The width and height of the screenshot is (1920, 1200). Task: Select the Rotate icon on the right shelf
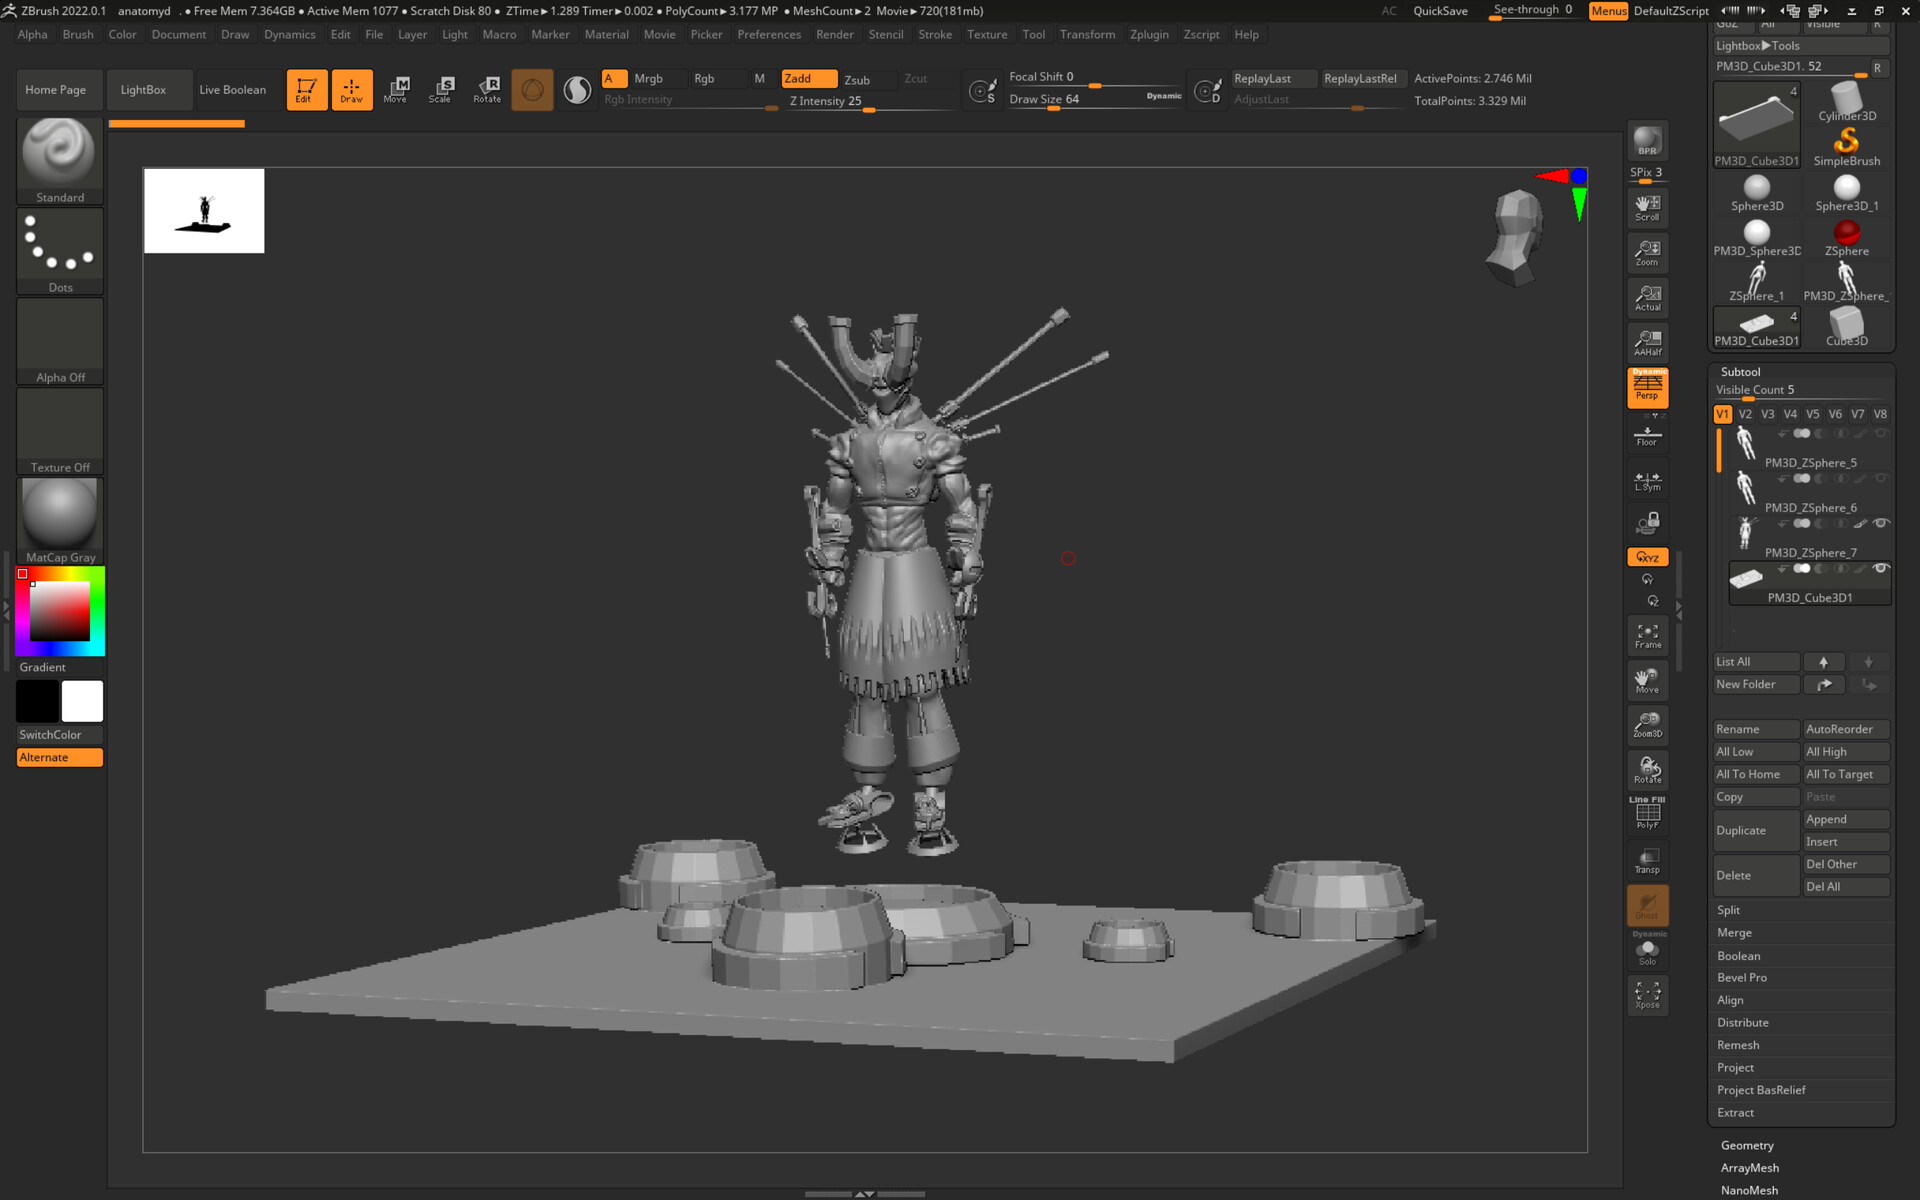tap(1647, 768)
